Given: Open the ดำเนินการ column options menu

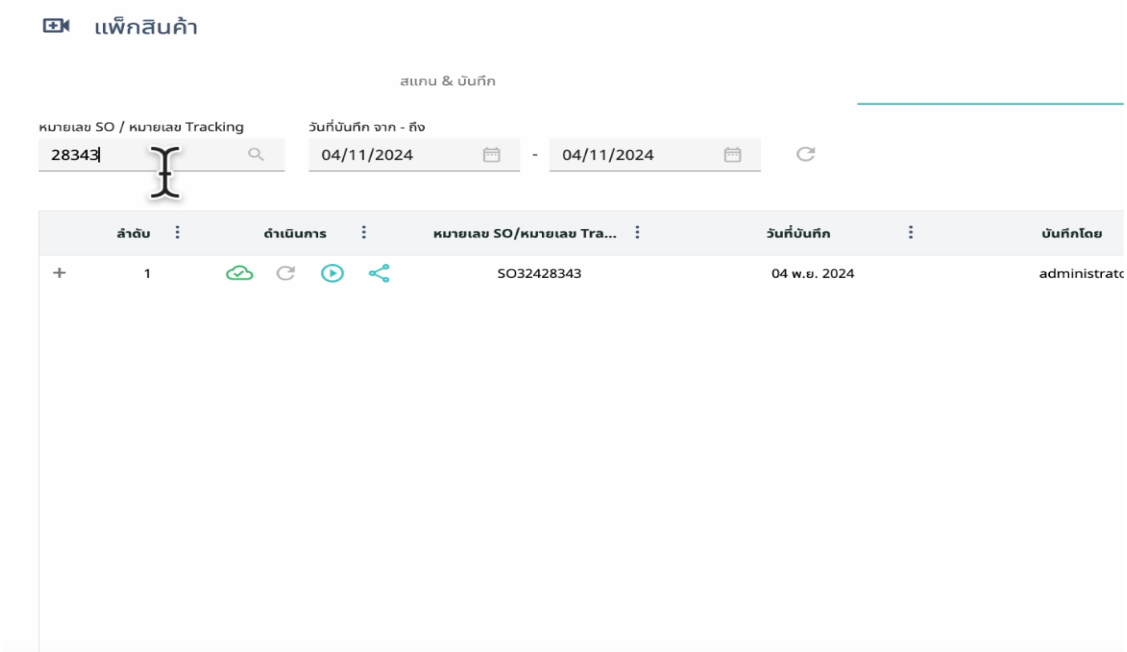Looking at the screenshot, I should [x=363, y=233].
